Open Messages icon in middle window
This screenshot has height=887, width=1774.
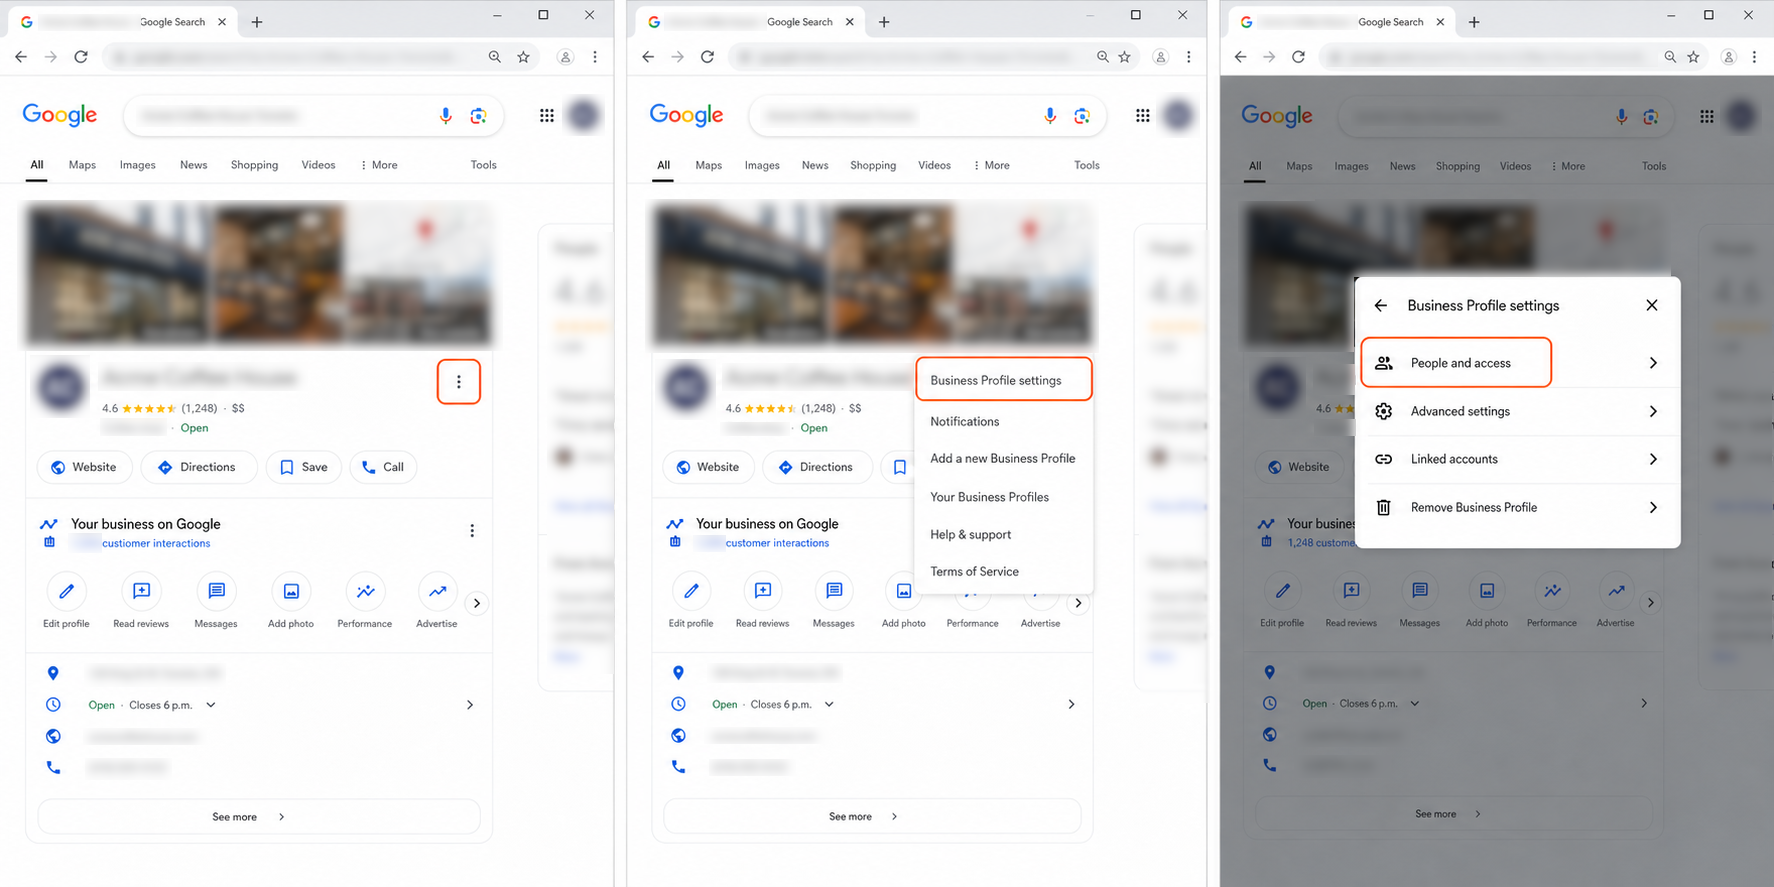click(834, 591)
